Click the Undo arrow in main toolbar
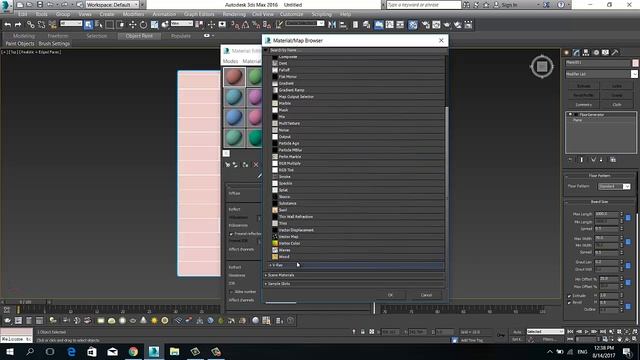The image size is (640, 360). coord(7,25)
